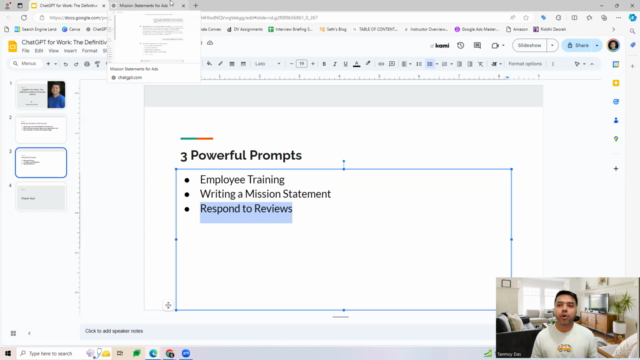Expand the new slide layout arrow

[x=56, y=64]
